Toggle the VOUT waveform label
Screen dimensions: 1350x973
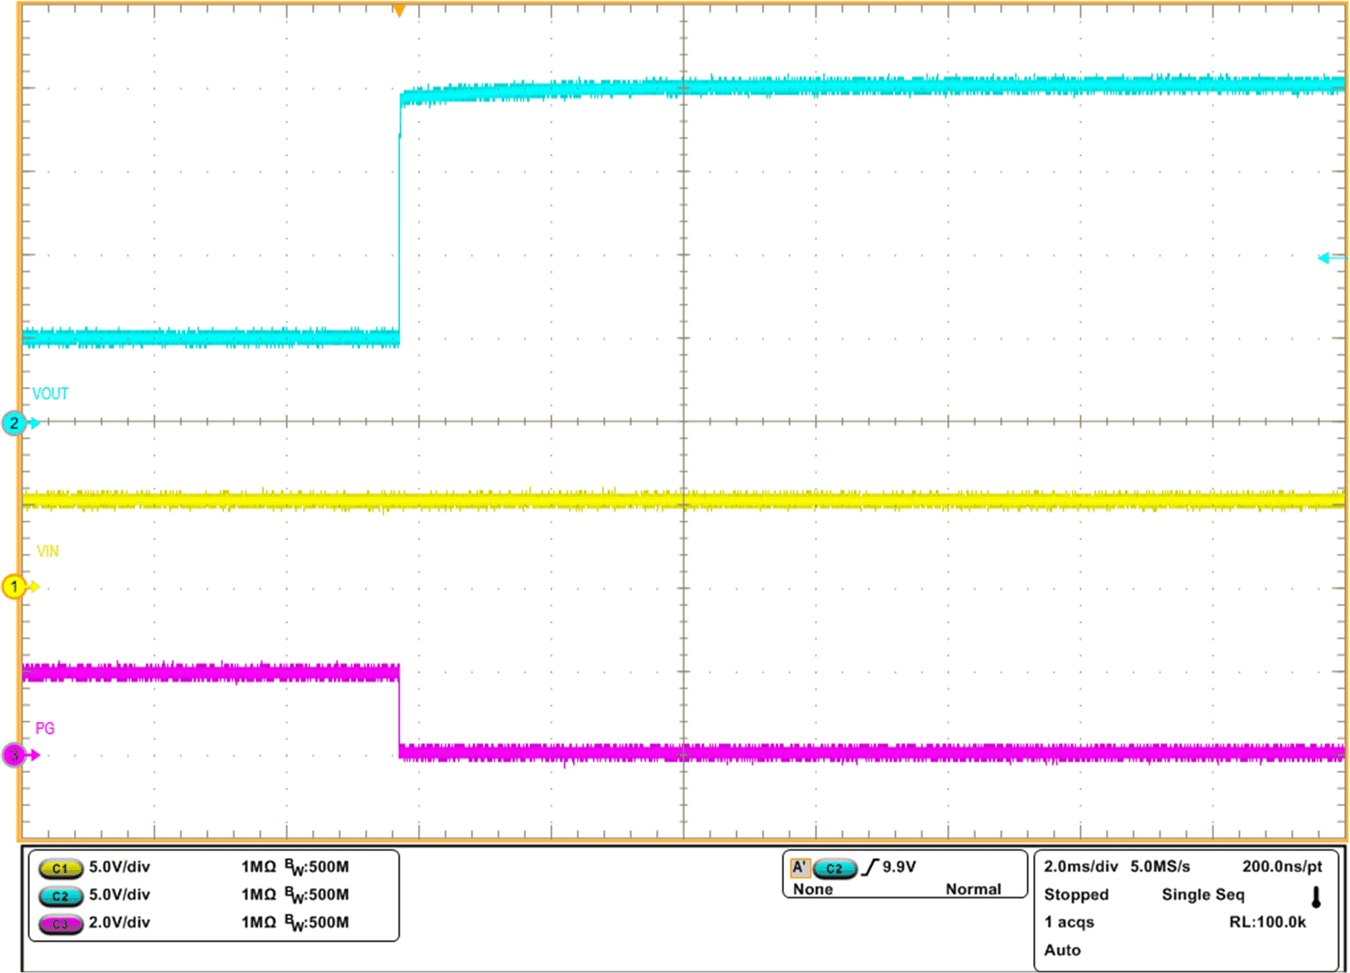[50, 394]
